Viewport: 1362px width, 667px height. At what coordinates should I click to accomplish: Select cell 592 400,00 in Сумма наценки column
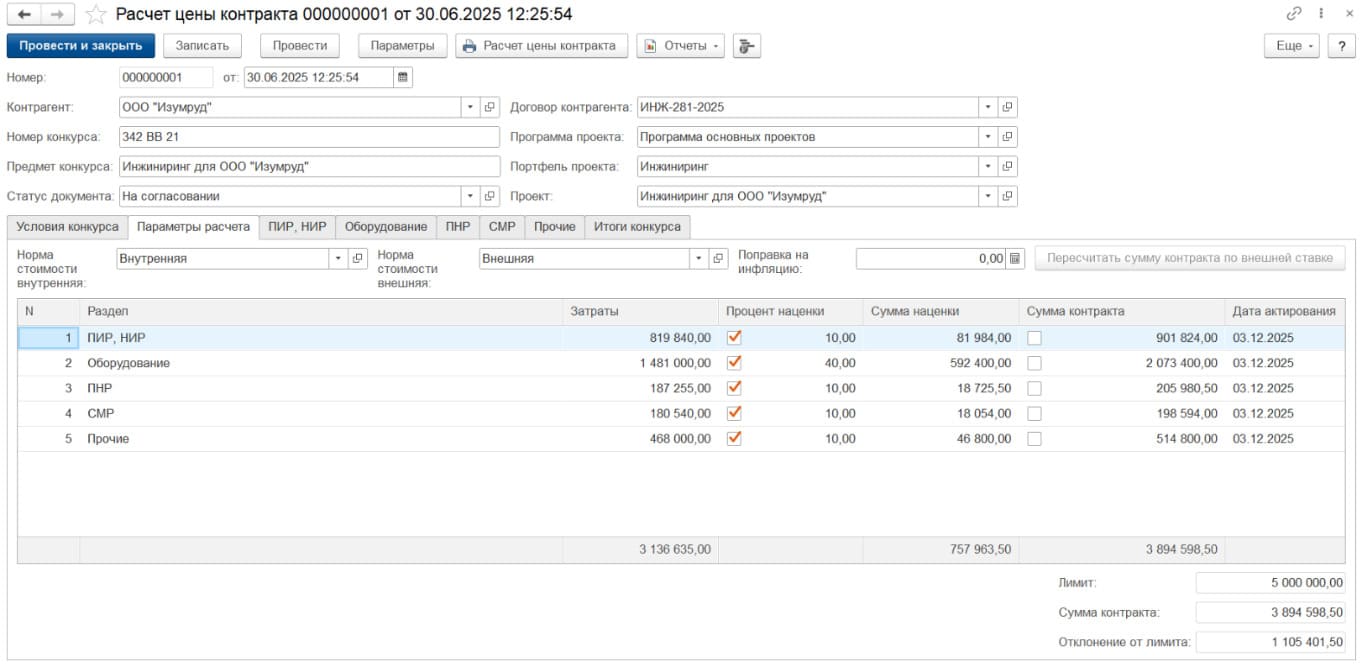[941, 363]
